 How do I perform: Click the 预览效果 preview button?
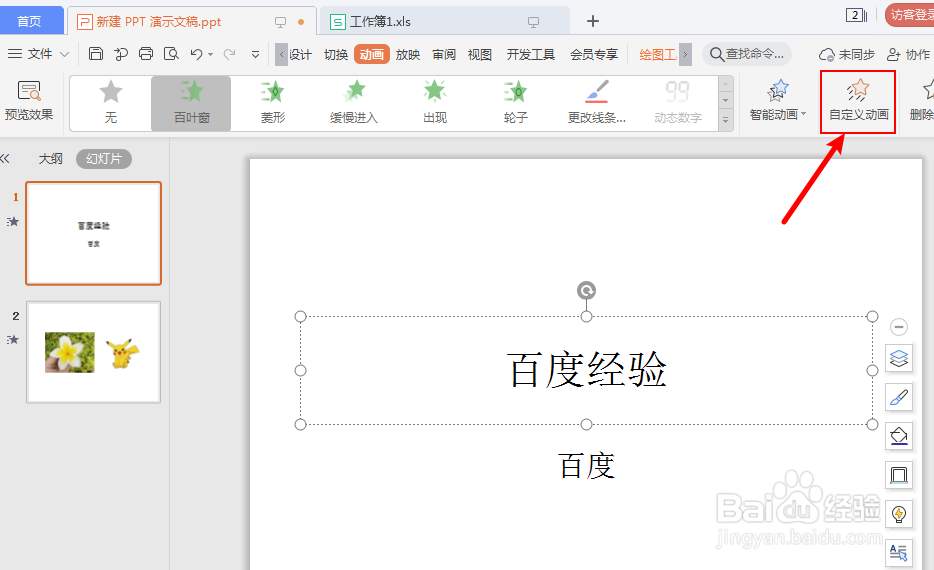click(x=29, y=101)
